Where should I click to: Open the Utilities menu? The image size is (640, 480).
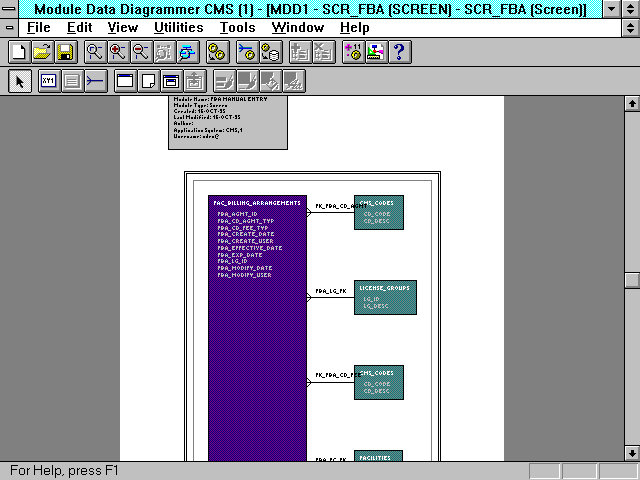pos(179,27)
